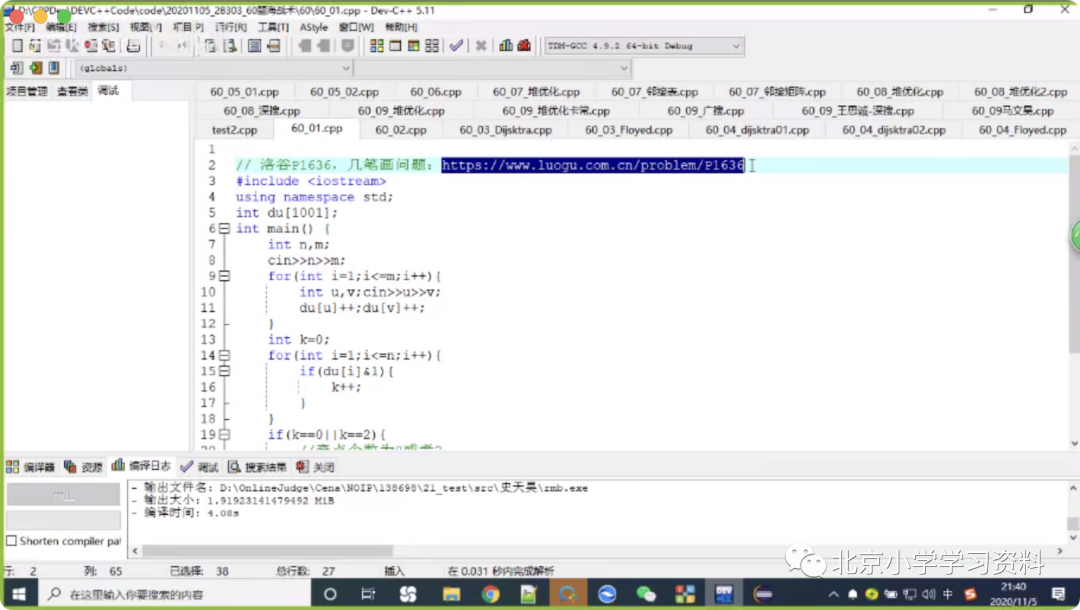Show hidden system tray icons chevron
The height and width of the screenshot is (610, 1080).
[x=833, y=593]
